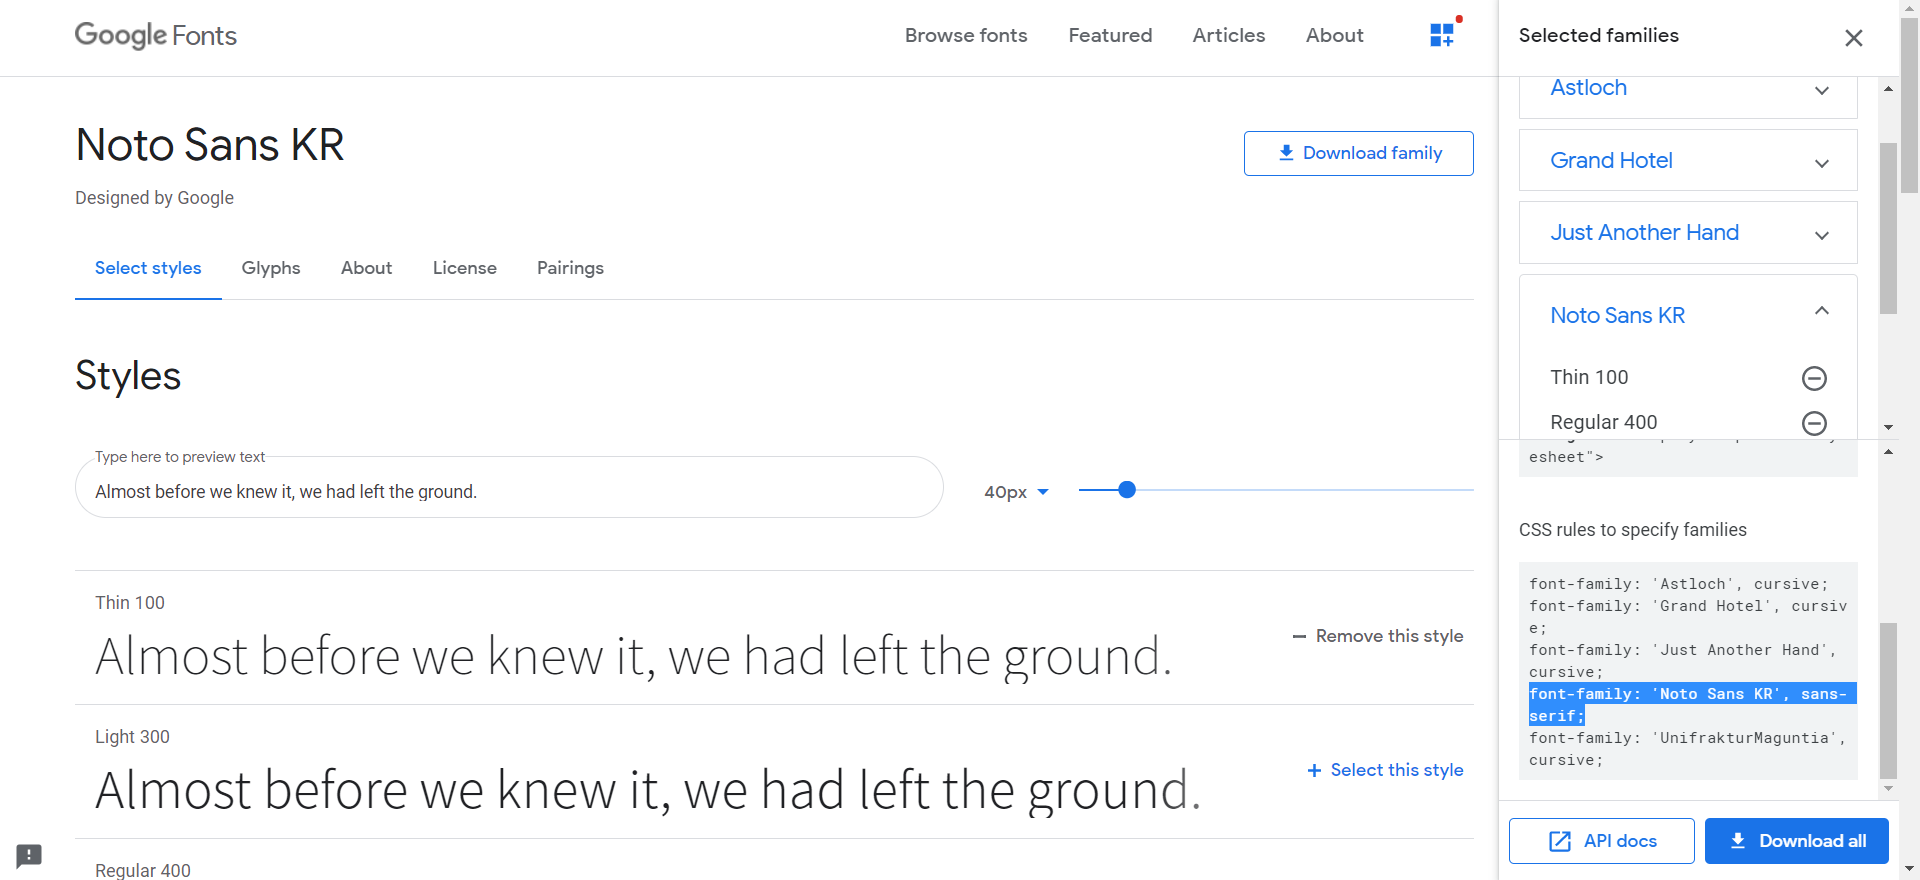Click the code section scroll-up arrow
This screenshot has height=880, width=1920.
(1888, 452)
